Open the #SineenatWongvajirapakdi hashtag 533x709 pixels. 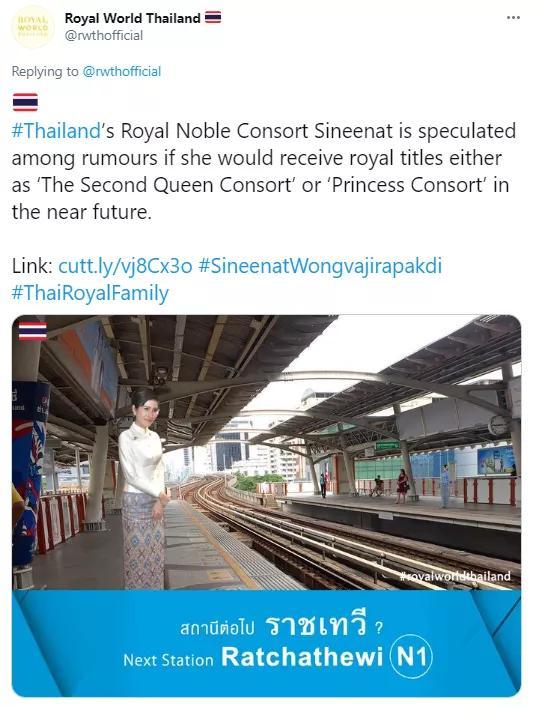click(x=320, y=266)
